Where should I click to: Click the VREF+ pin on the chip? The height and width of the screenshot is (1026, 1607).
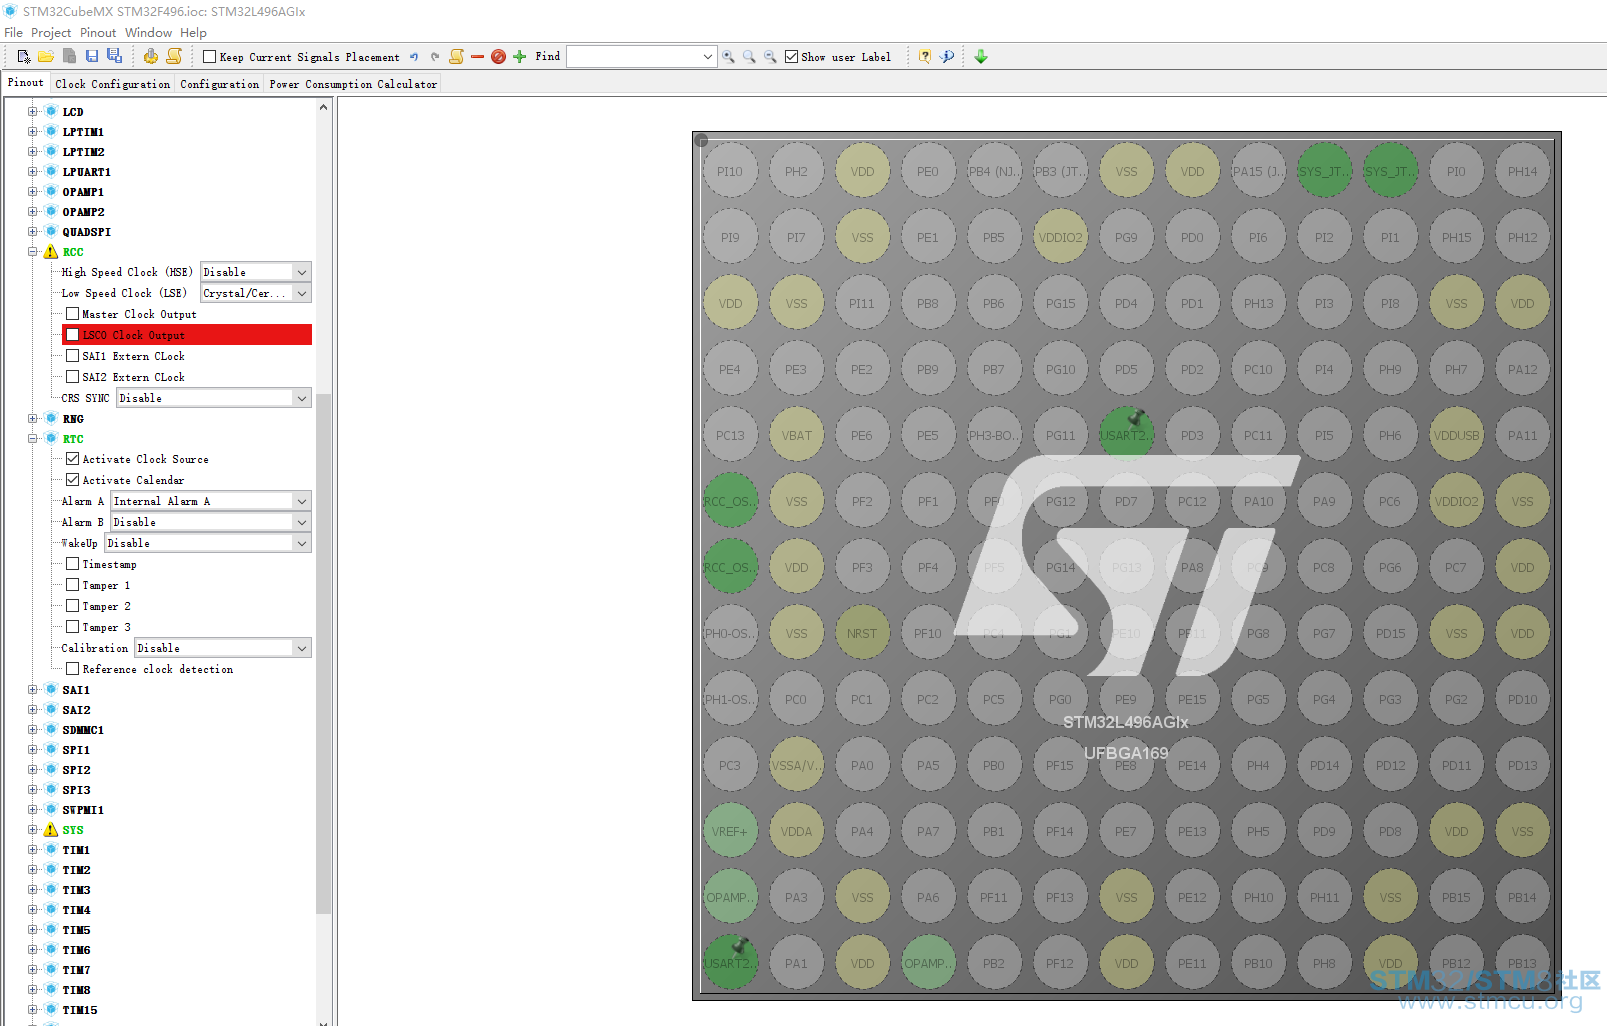(730, 831)
